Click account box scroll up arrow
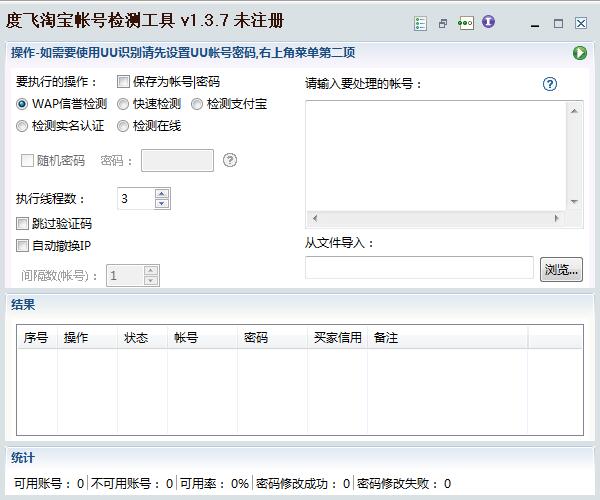Image resolution: width=600 pixels, height=500 pixels. click(x=574, y=111)
